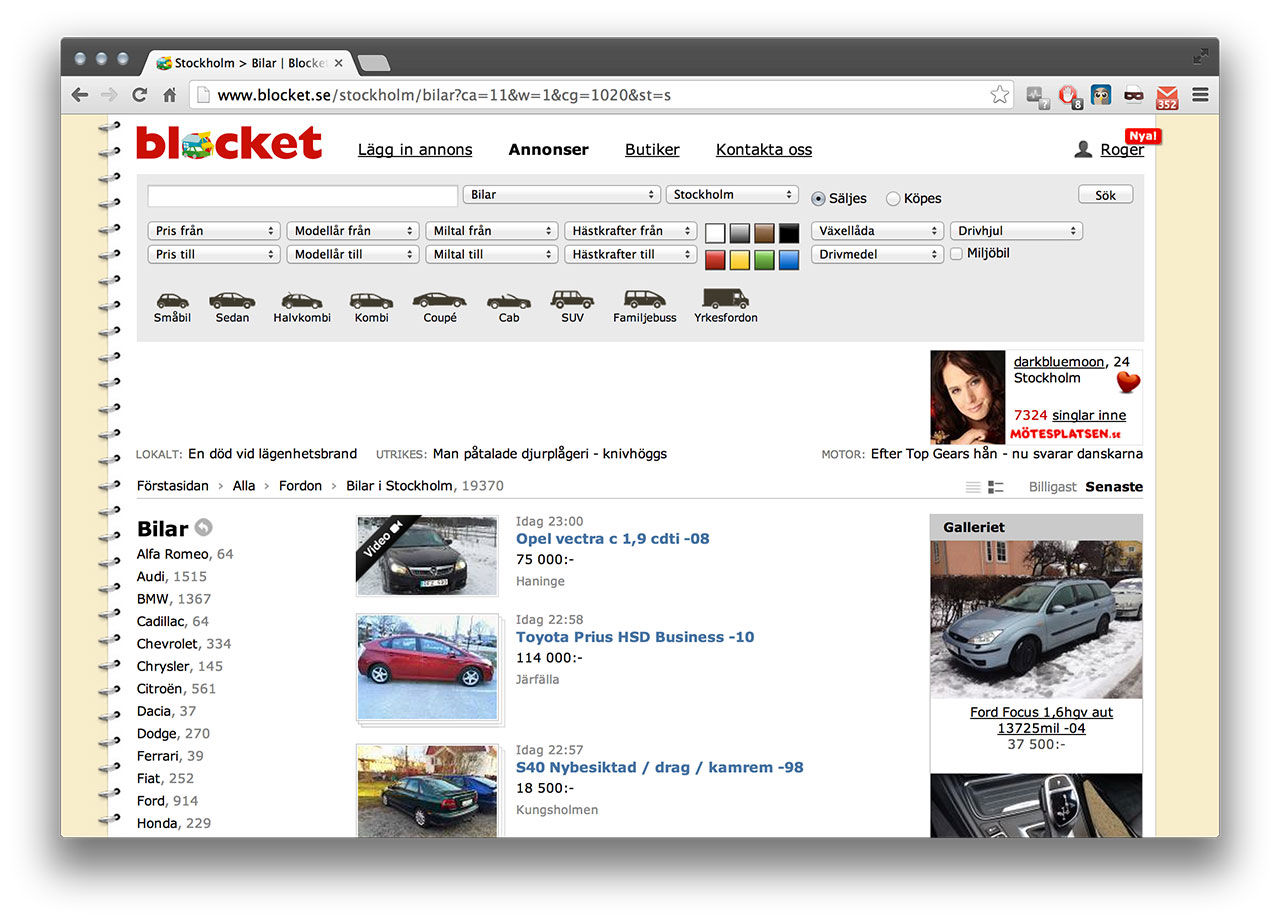Pick the yellow color swatch

coord(740,260)
